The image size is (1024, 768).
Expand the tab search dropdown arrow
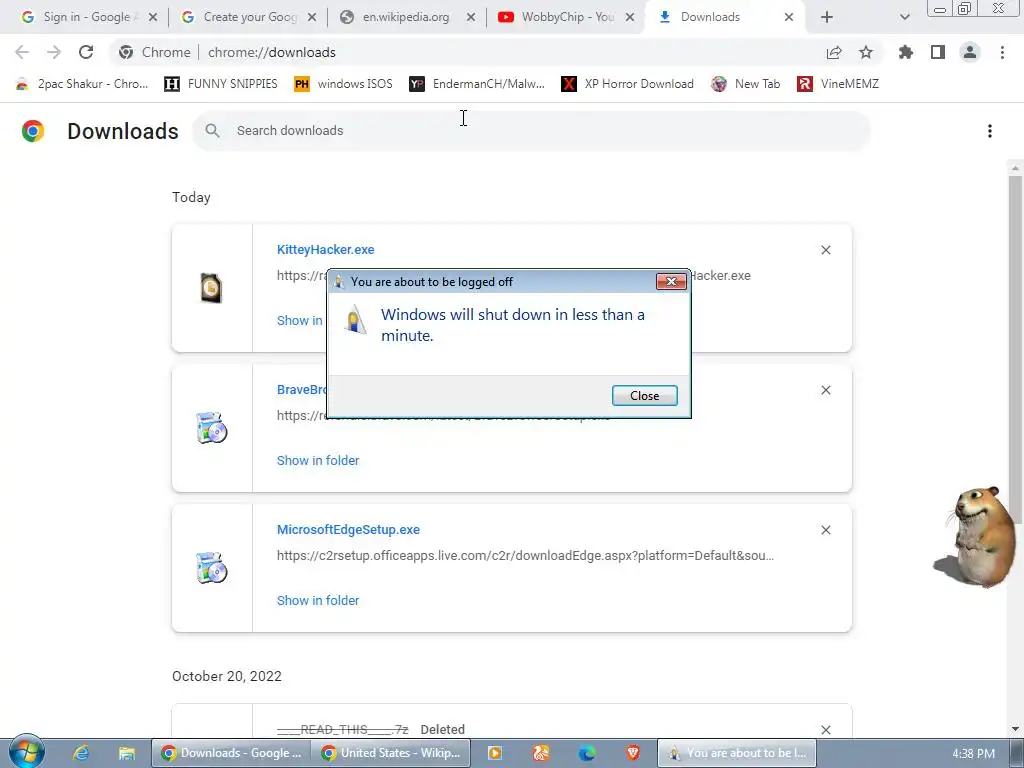(x=904, y=17)
